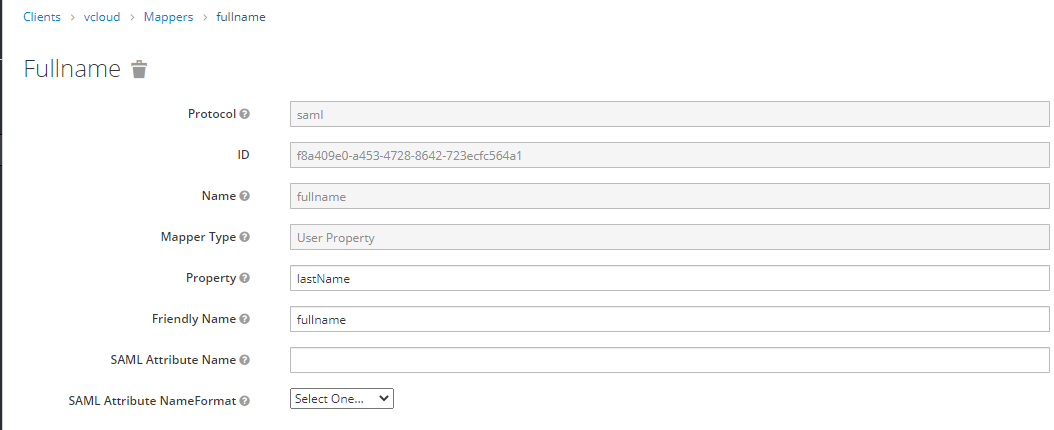Show help tooltip for SAML Attribute Name
Viewport: 1054px width, 430px height.
[245, 360]
